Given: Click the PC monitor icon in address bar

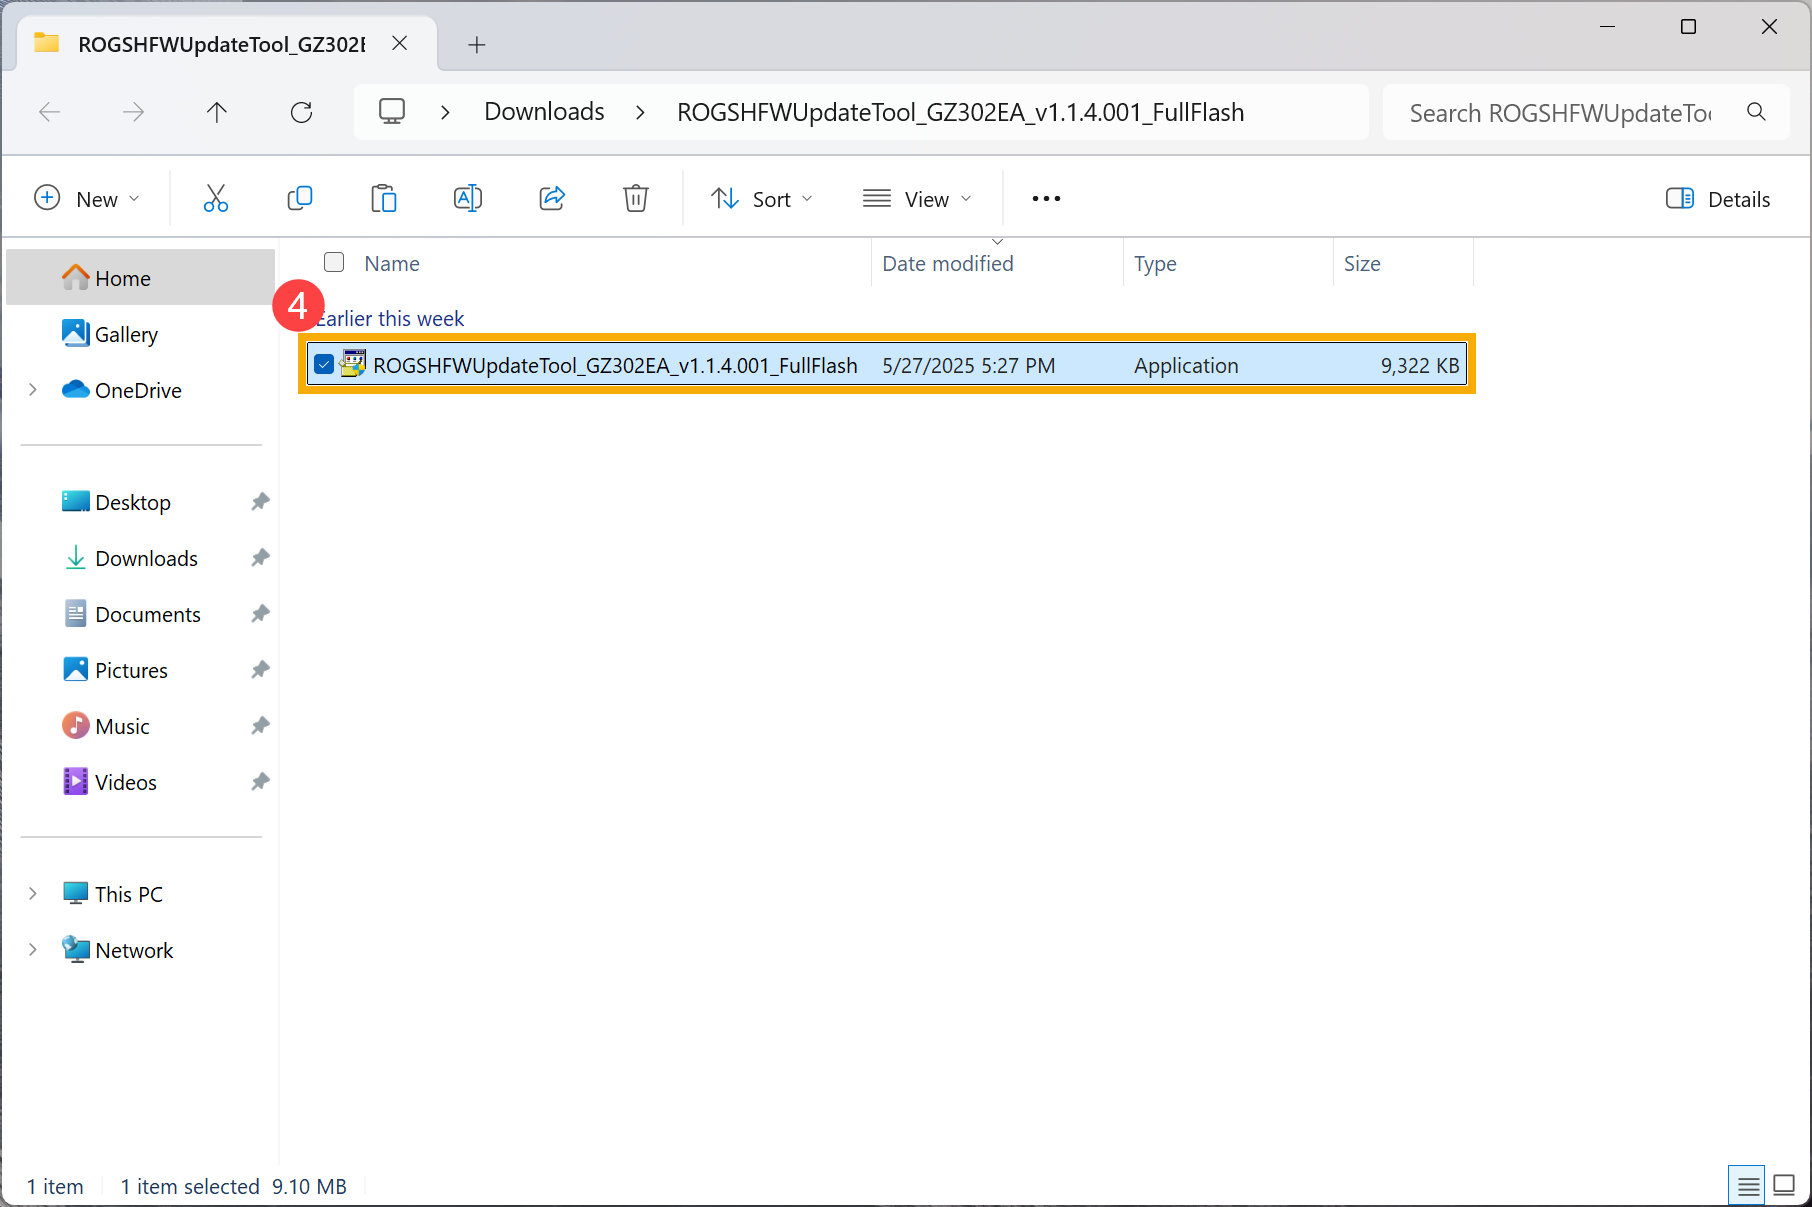Looking at the screenshot, I should (x=392, y=111).
